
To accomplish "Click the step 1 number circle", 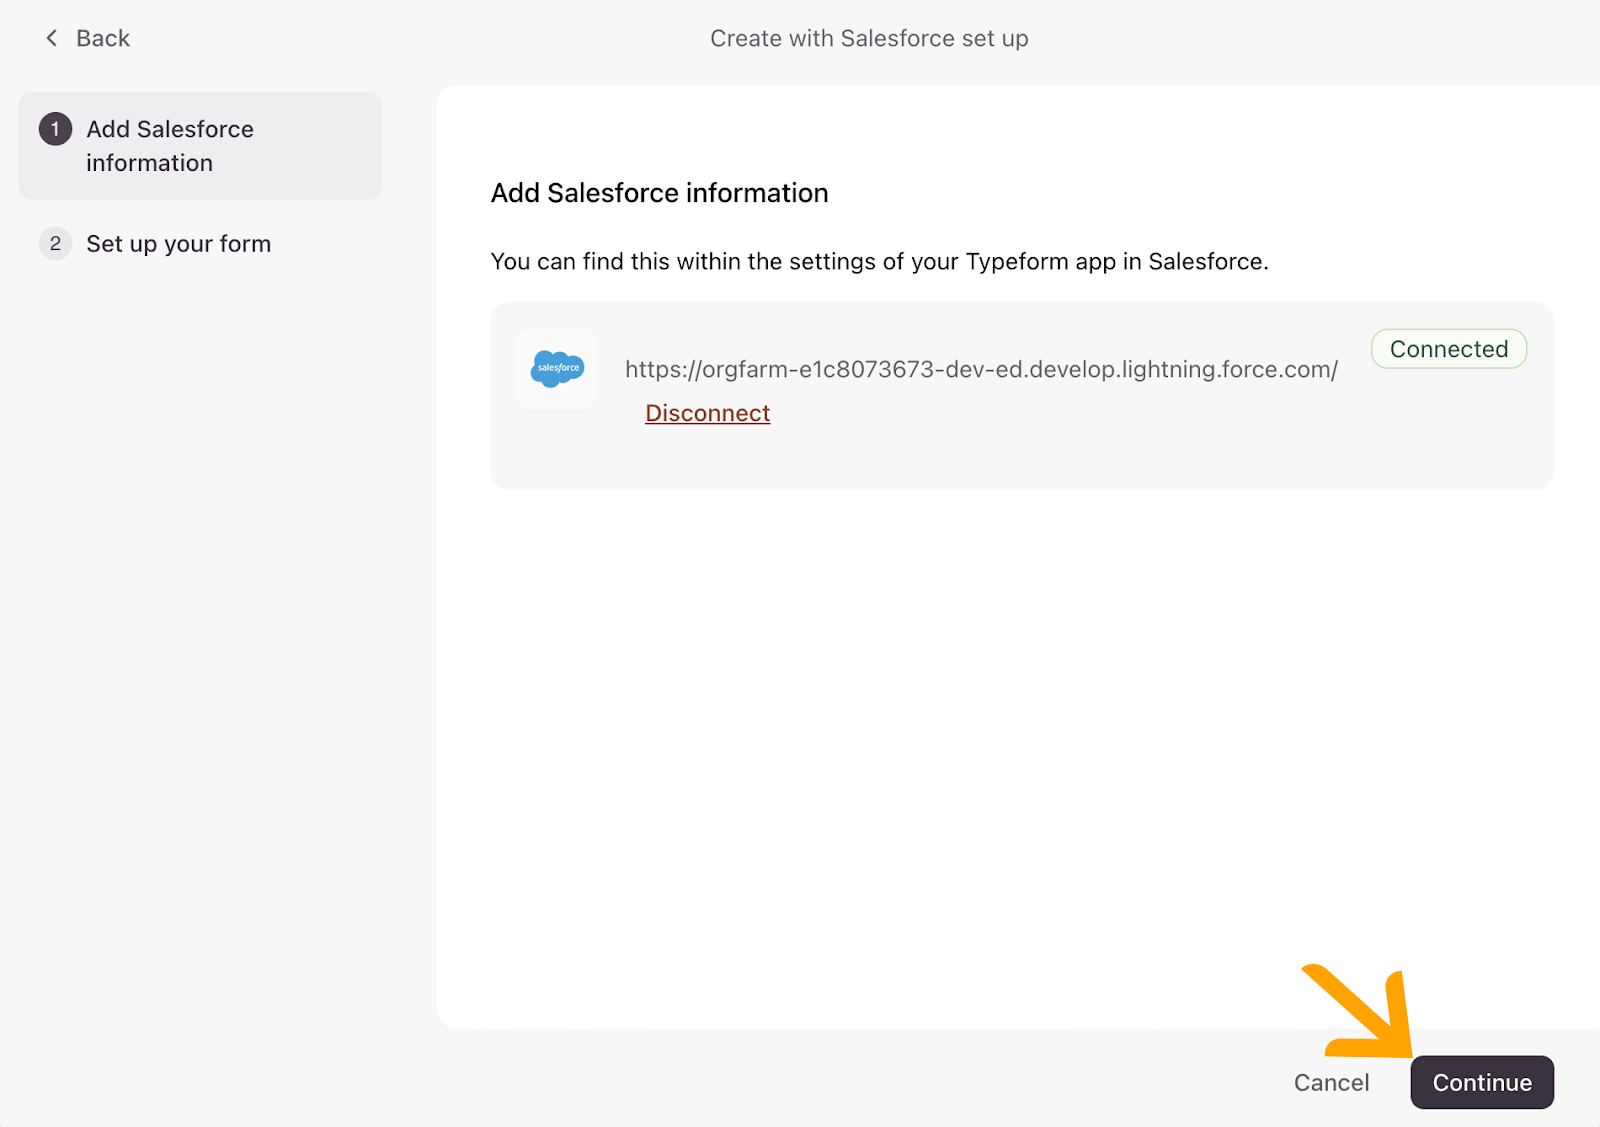I will point(55,129).
